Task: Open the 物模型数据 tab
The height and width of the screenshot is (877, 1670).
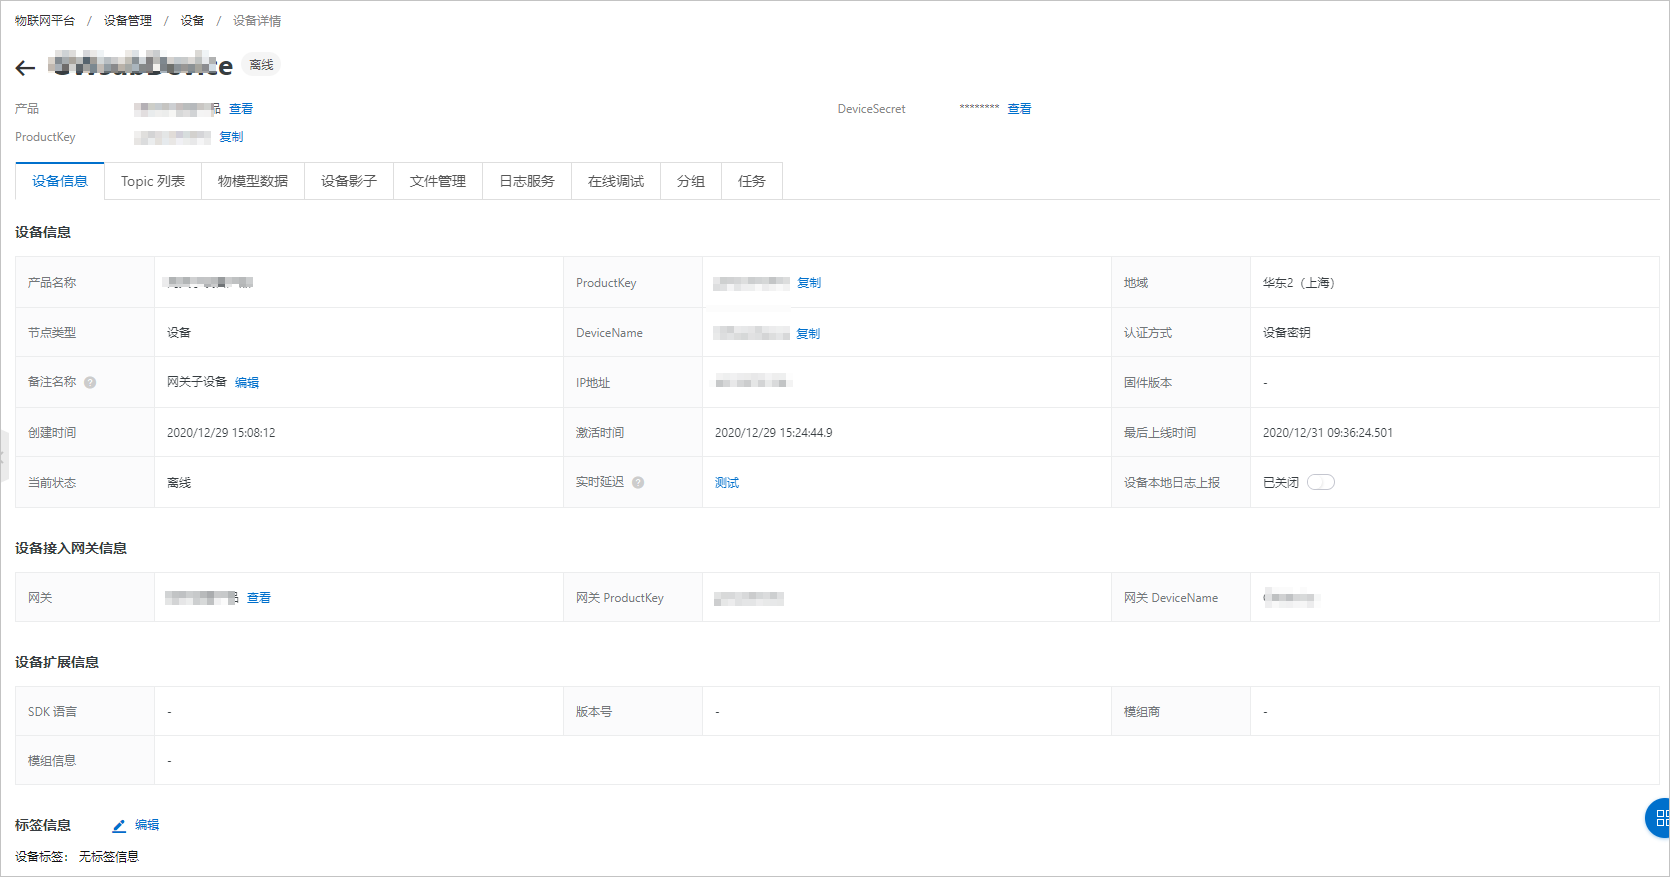Action: coord(253,181)
